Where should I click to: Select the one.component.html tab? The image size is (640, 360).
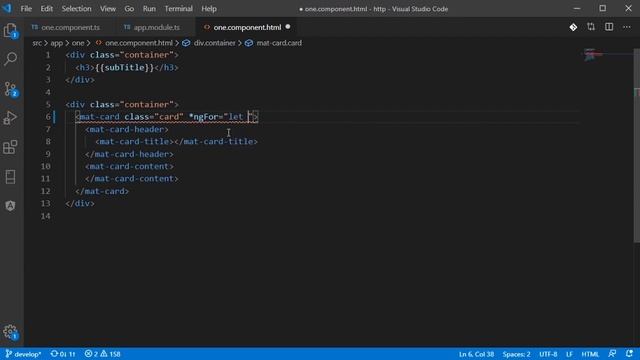click(x=247, y=27)
